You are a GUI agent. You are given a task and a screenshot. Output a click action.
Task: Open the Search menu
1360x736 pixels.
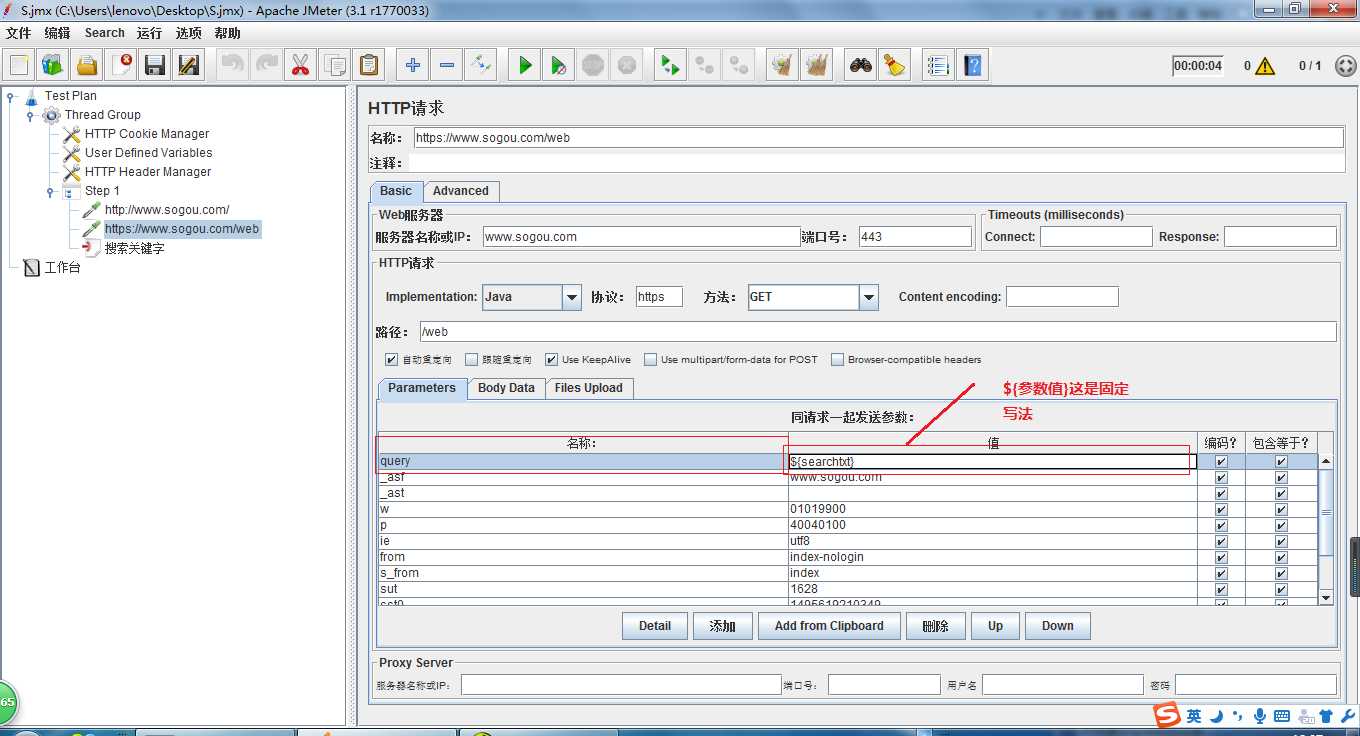click(105, 33)
